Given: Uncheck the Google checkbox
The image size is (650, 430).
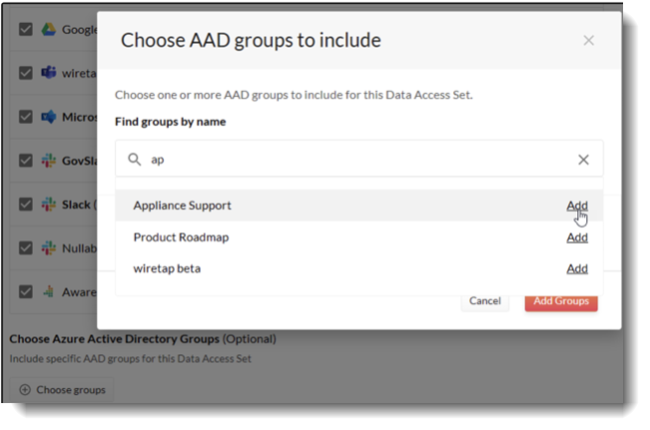Looking at the screenshot, I should tap(26, 29).
